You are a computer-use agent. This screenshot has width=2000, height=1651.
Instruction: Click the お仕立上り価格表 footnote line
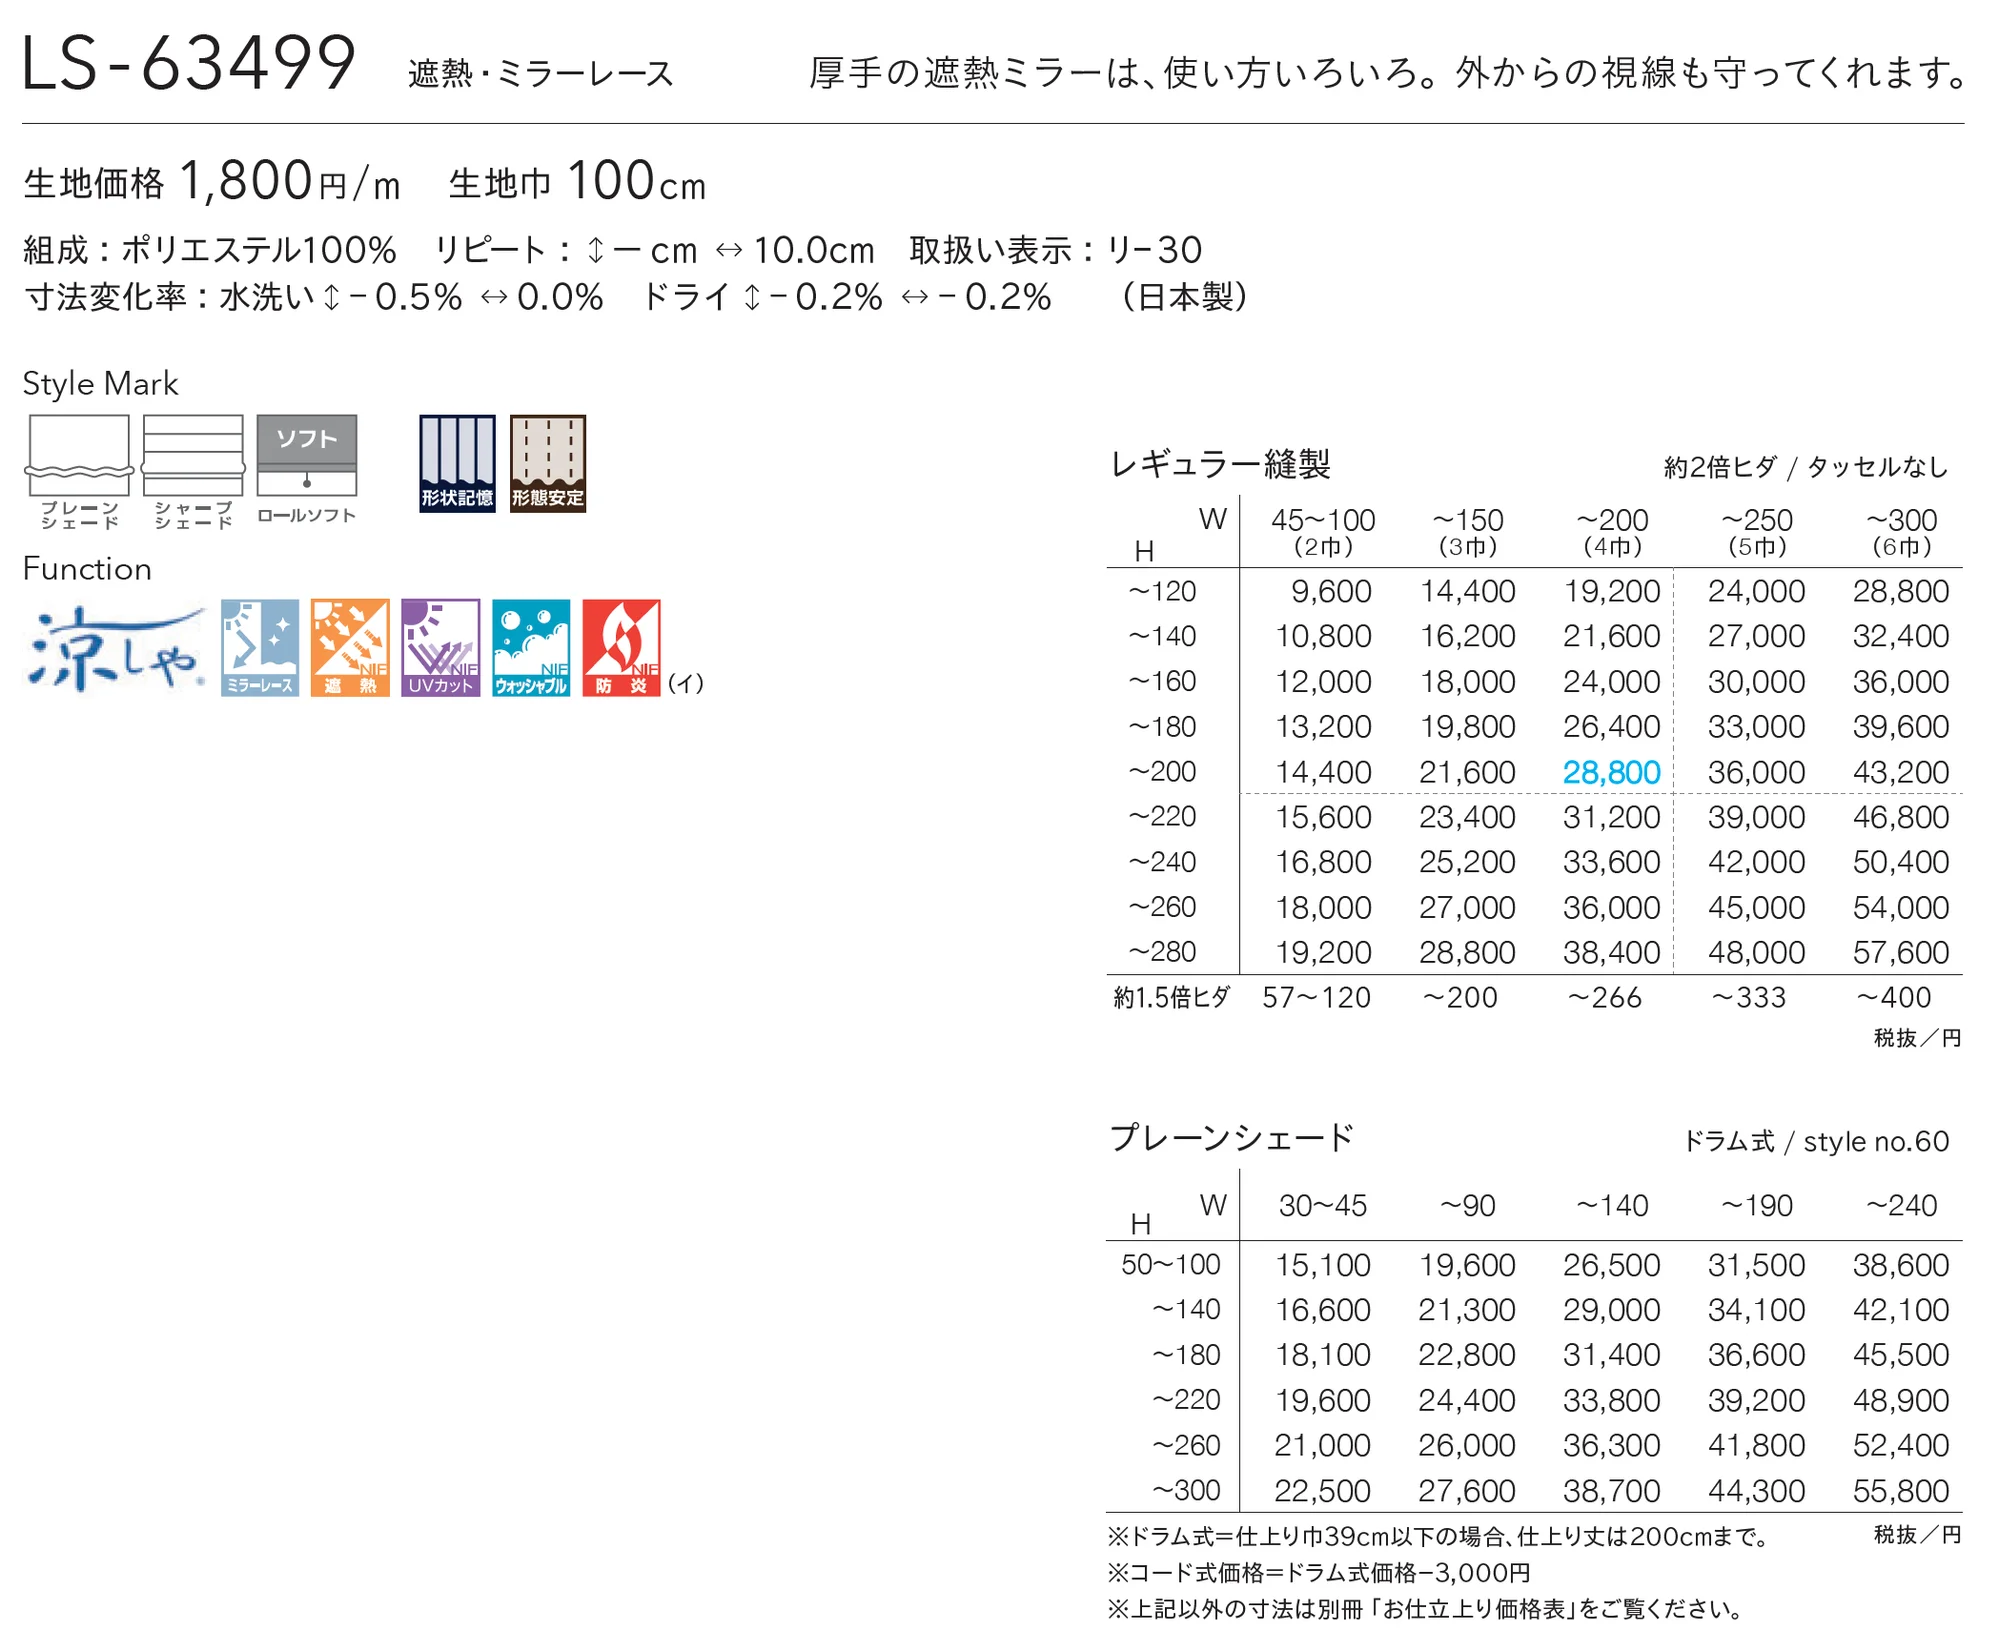click(1427, 1610)
